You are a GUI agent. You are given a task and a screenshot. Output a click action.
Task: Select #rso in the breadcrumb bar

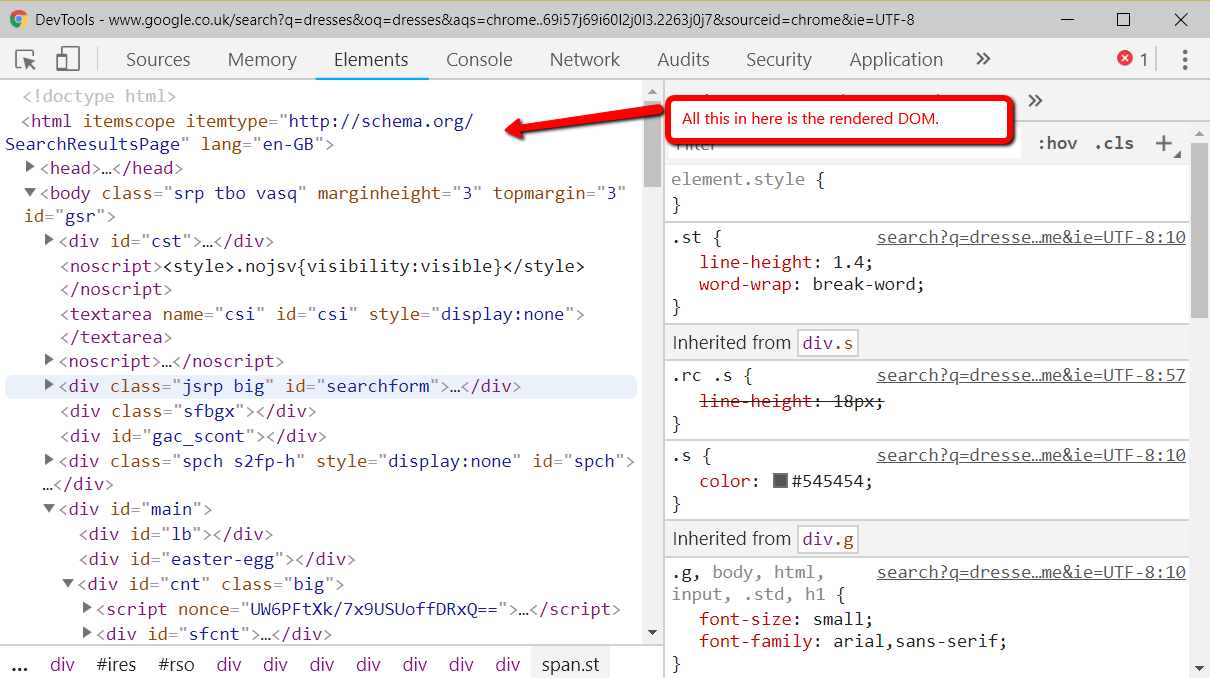tap(177, 665)
